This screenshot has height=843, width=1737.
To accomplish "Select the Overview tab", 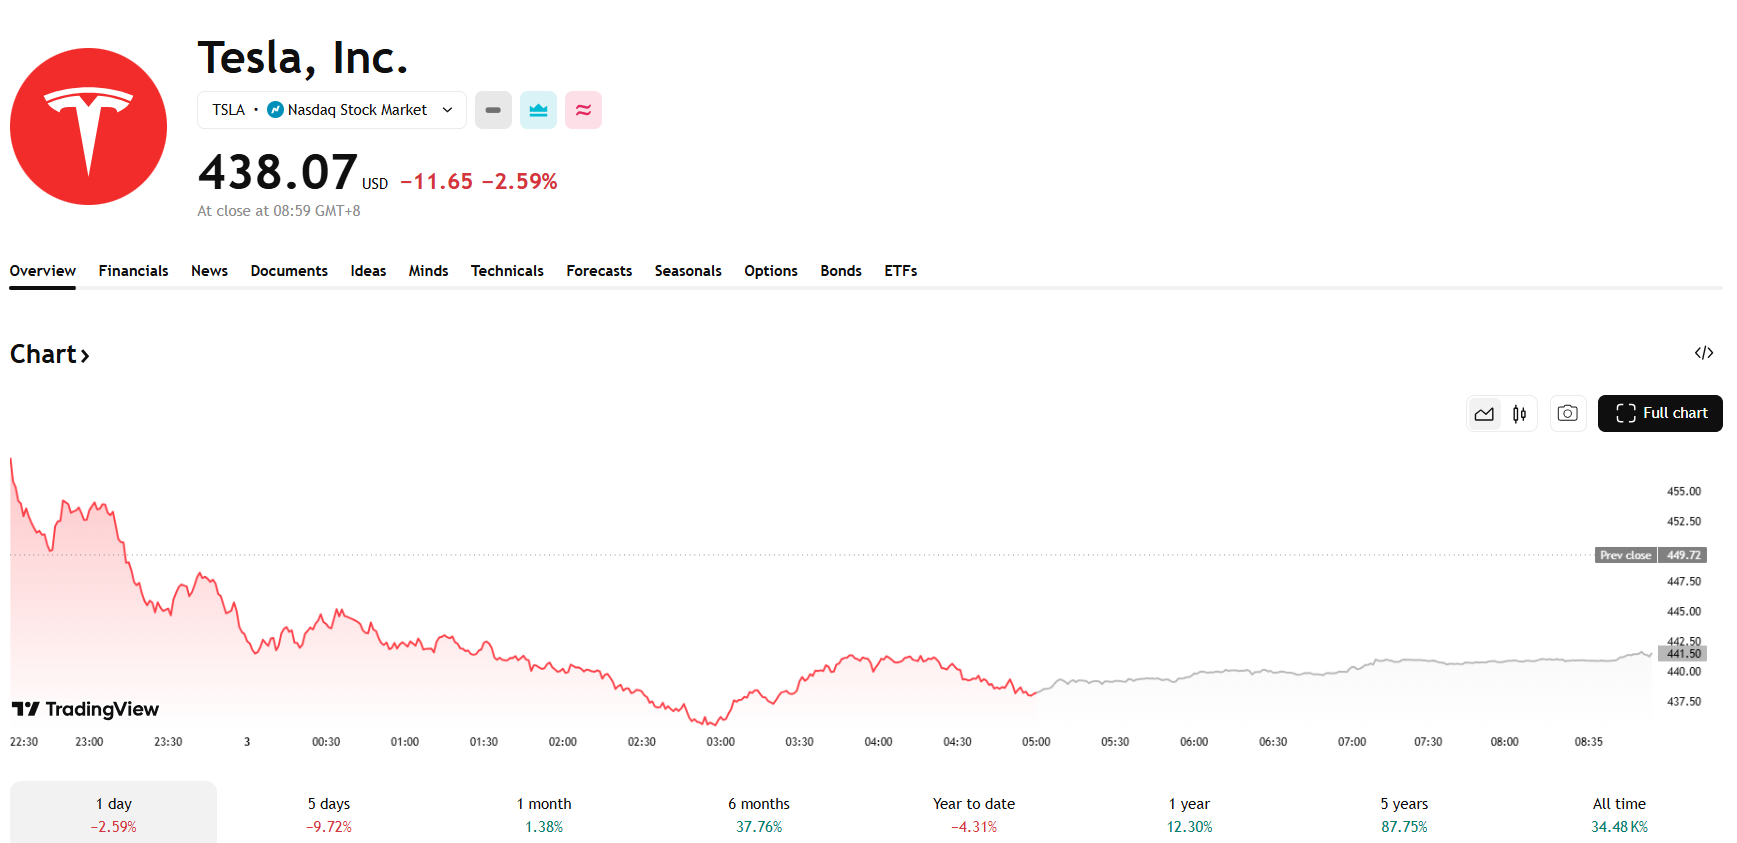I will point(43,271).
